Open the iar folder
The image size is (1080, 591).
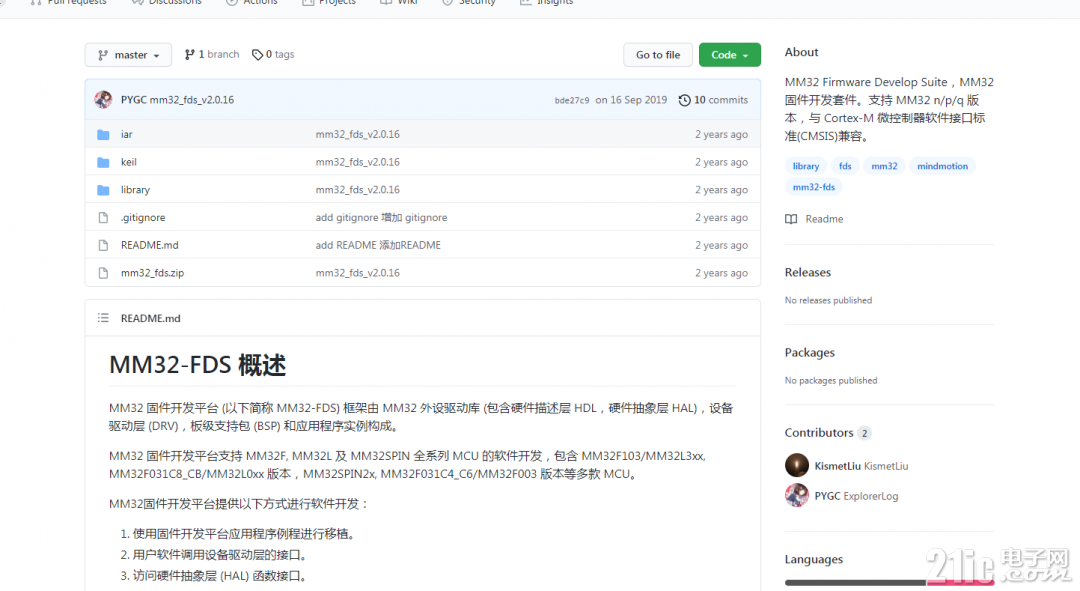(127, 134)
